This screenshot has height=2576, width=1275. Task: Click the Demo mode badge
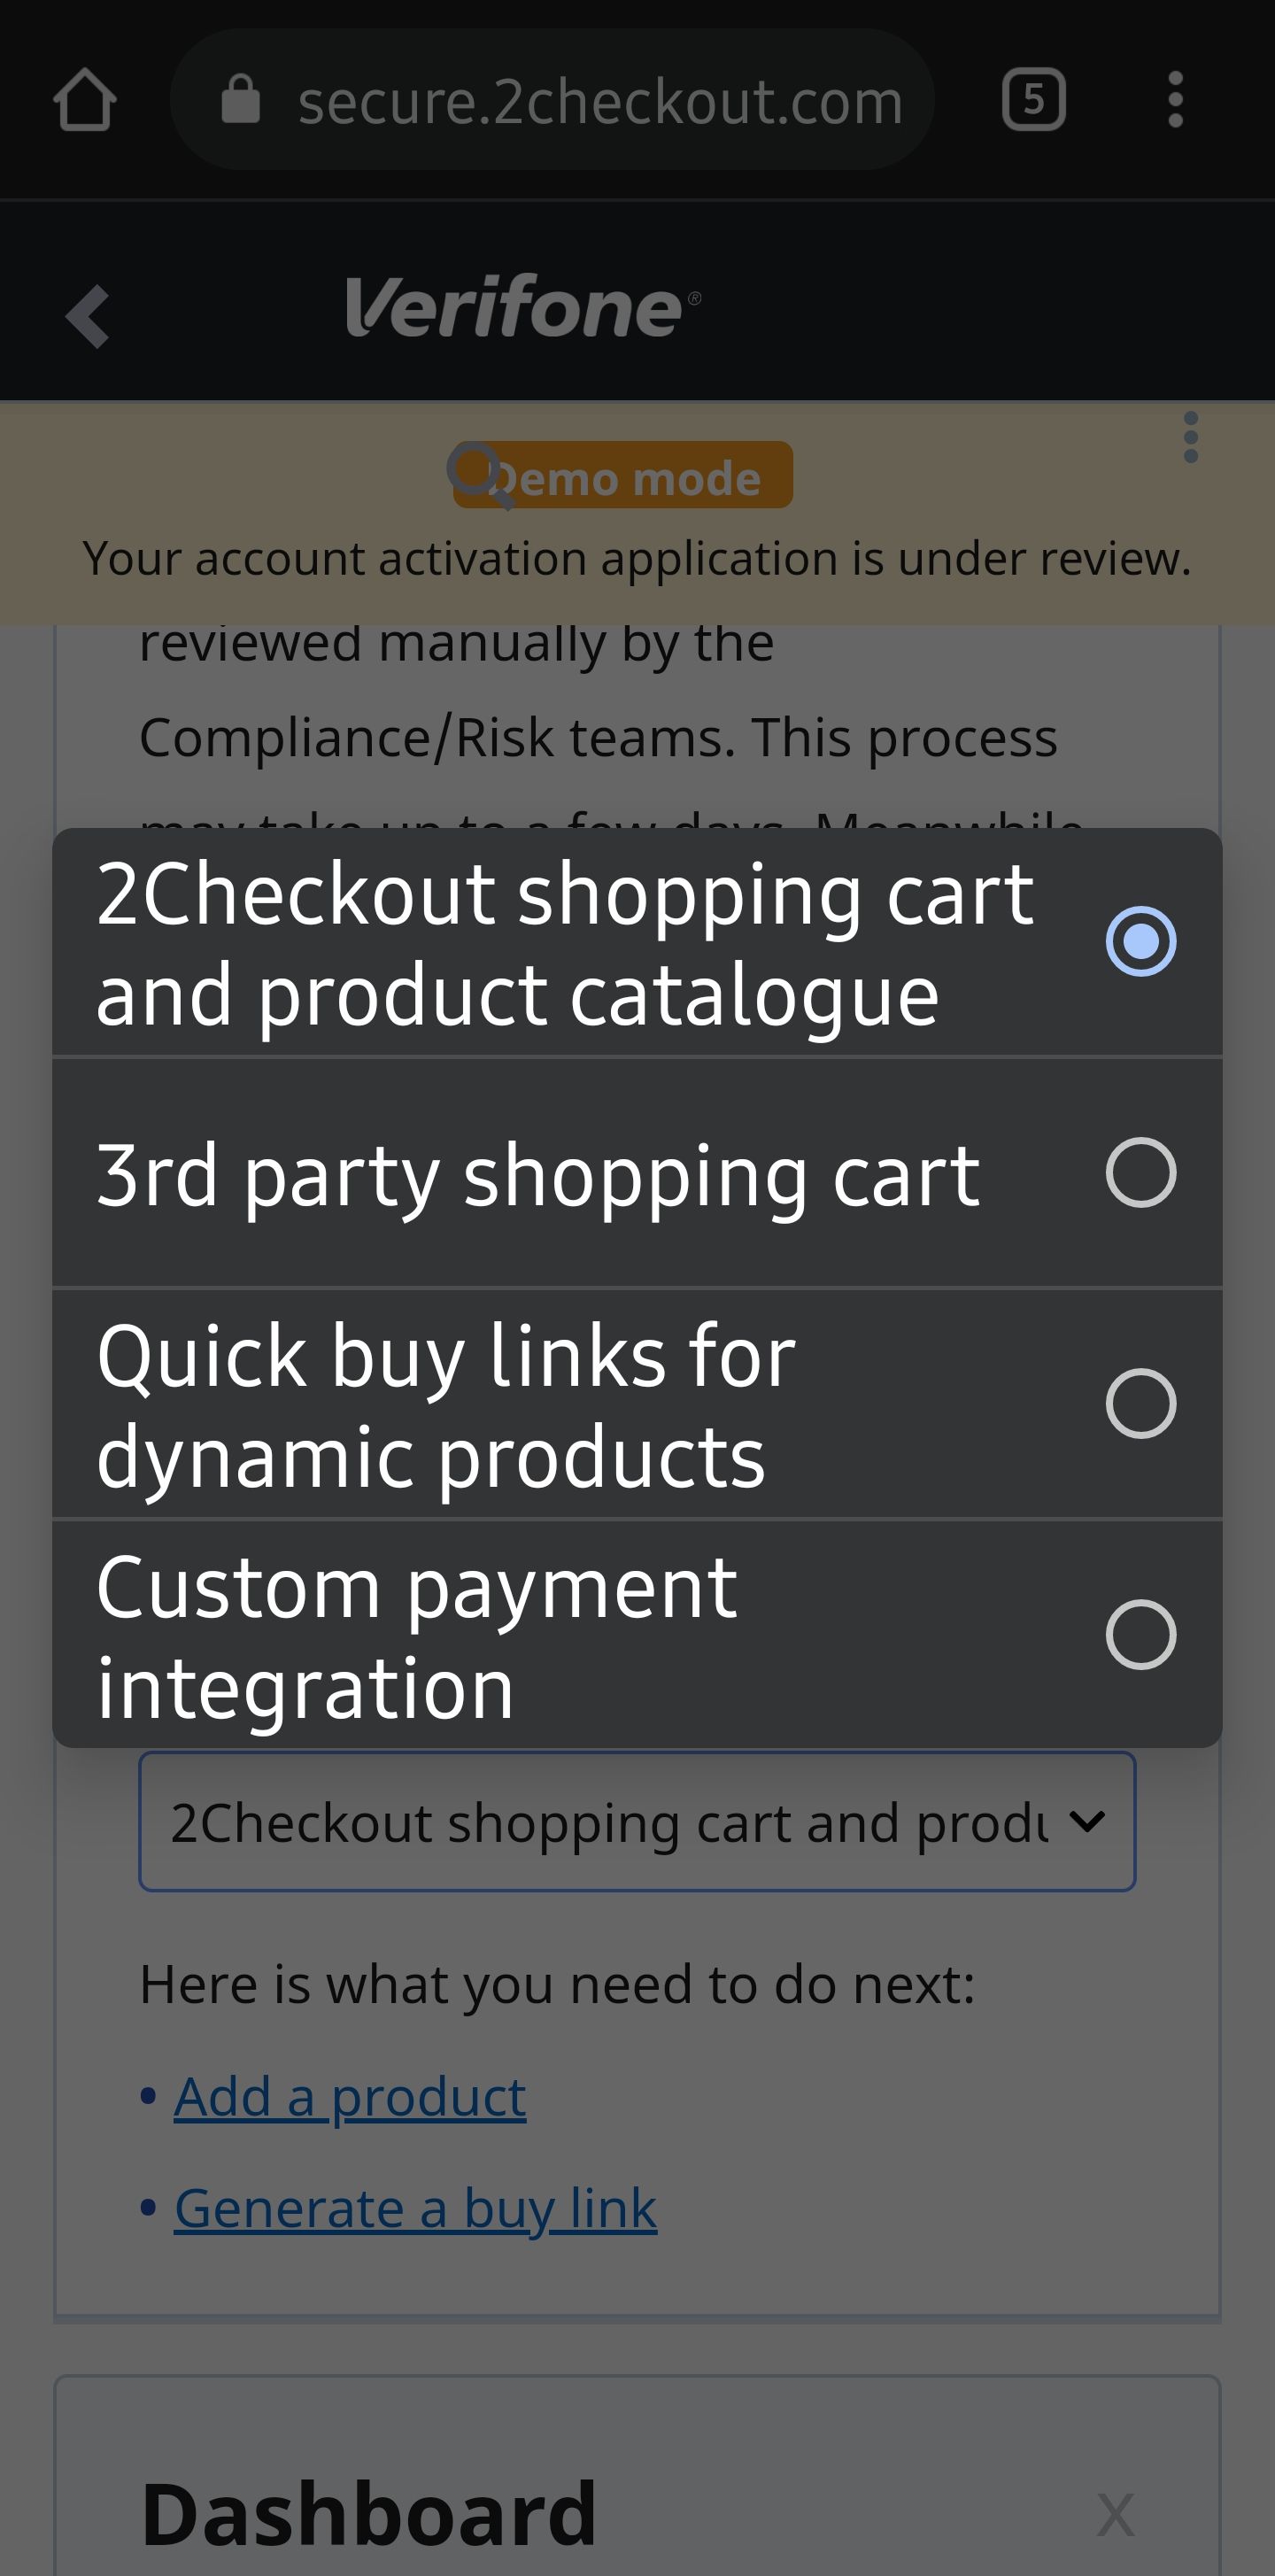[x=622, y=476]
